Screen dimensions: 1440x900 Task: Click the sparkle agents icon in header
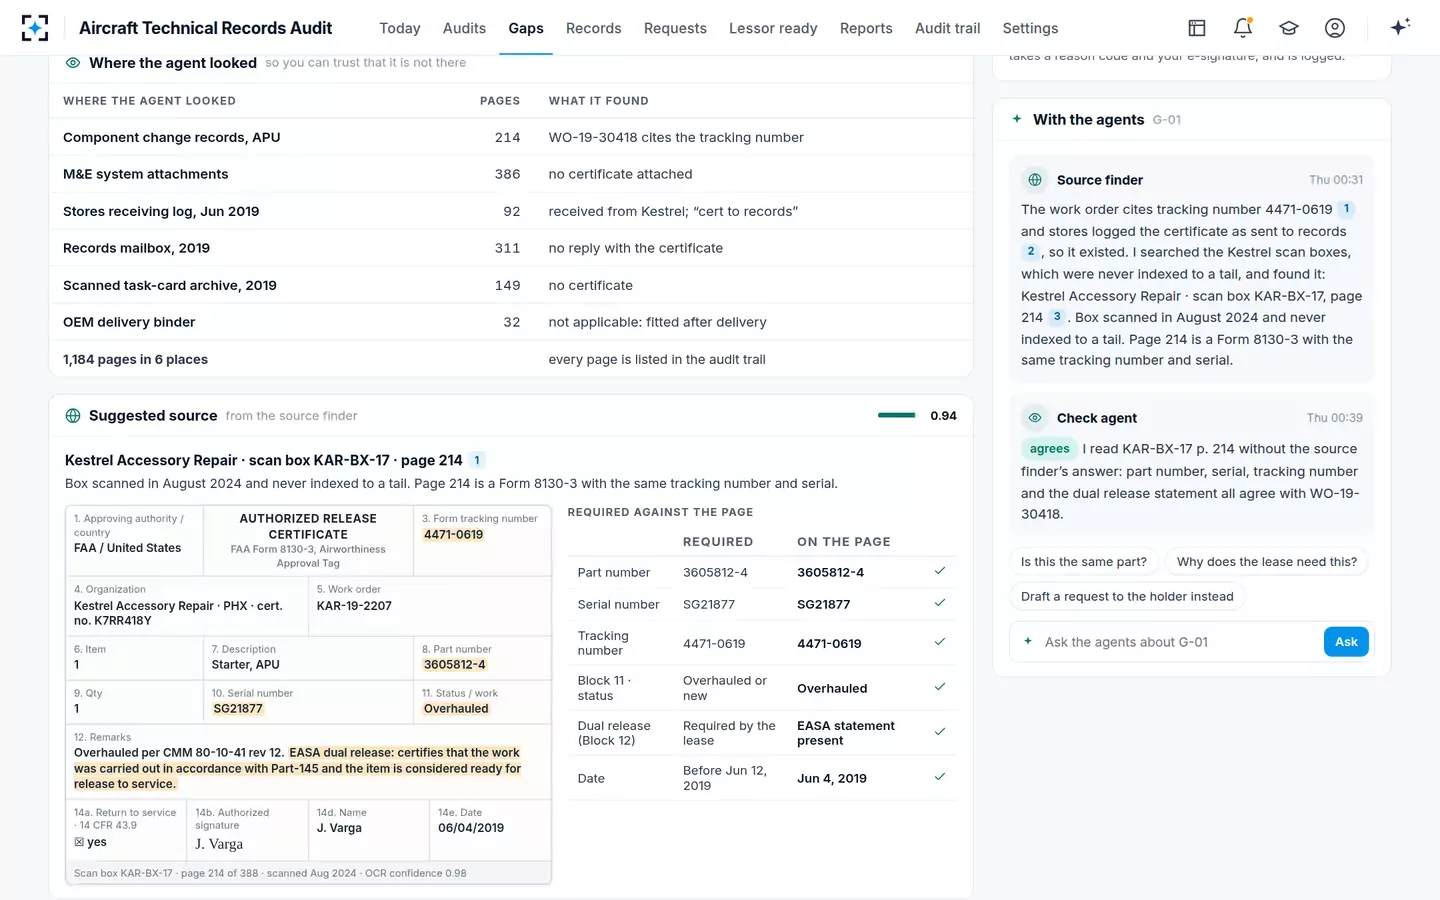[1400, 27]
